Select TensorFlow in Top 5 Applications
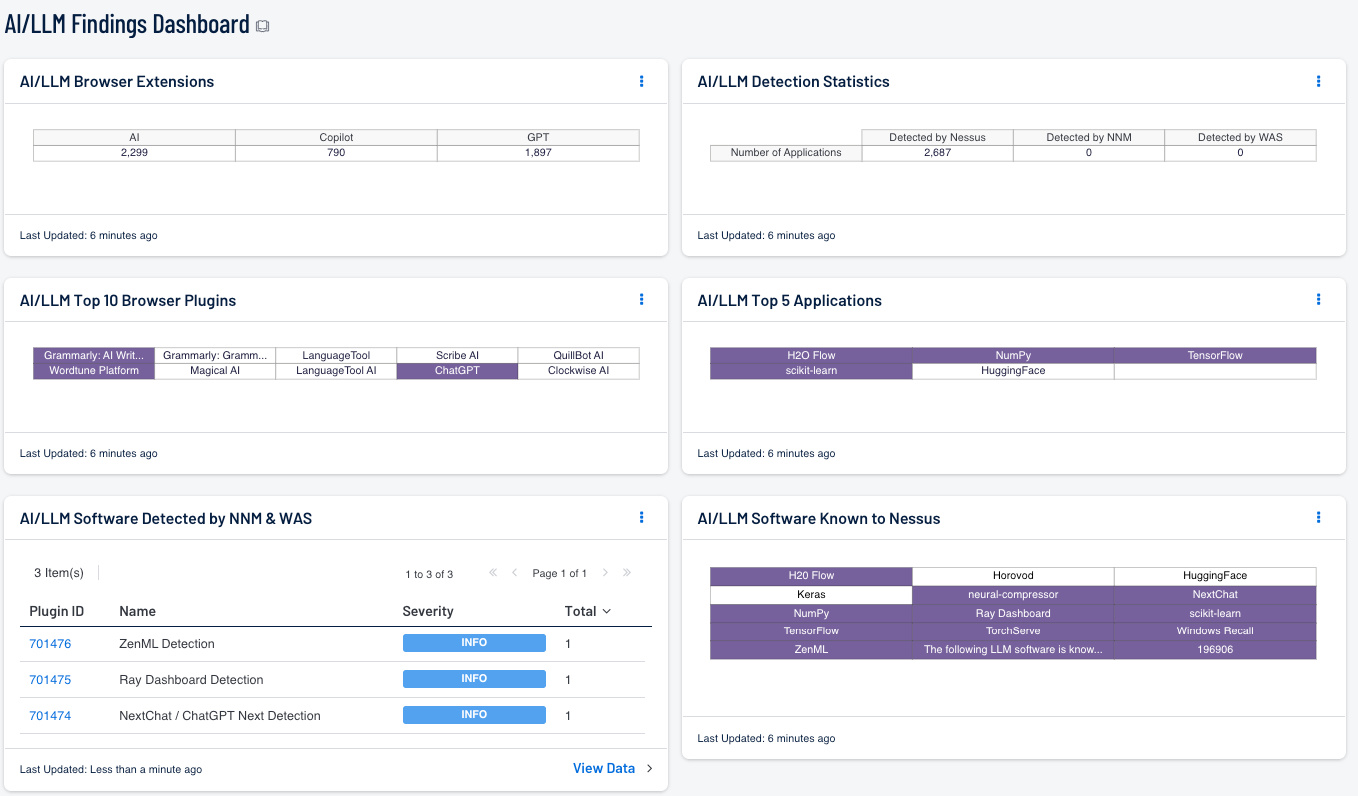The image size is (1358, 796). pos(1215,355)
